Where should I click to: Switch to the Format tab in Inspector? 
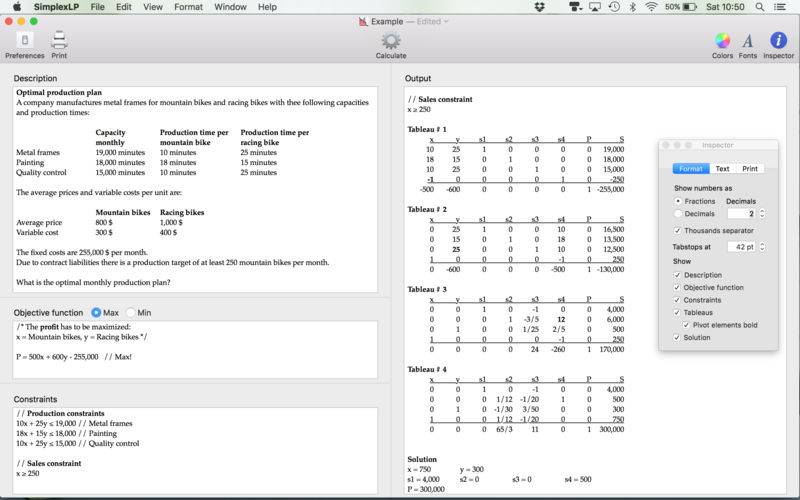tap(691, 168)
